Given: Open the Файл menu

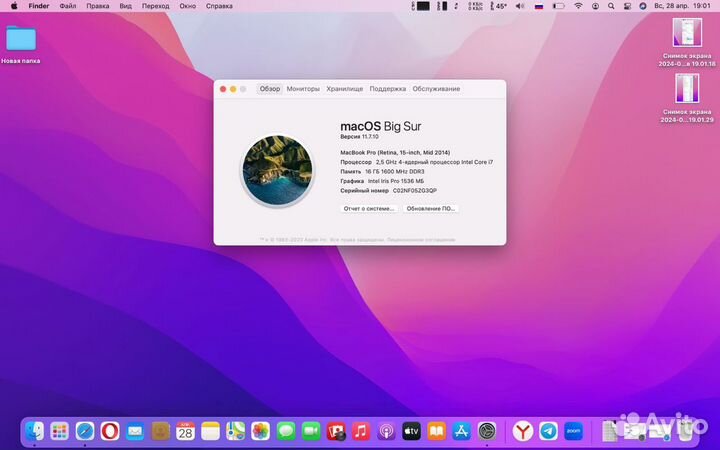Looking at the screenshot, I should (x=68, y=6).
